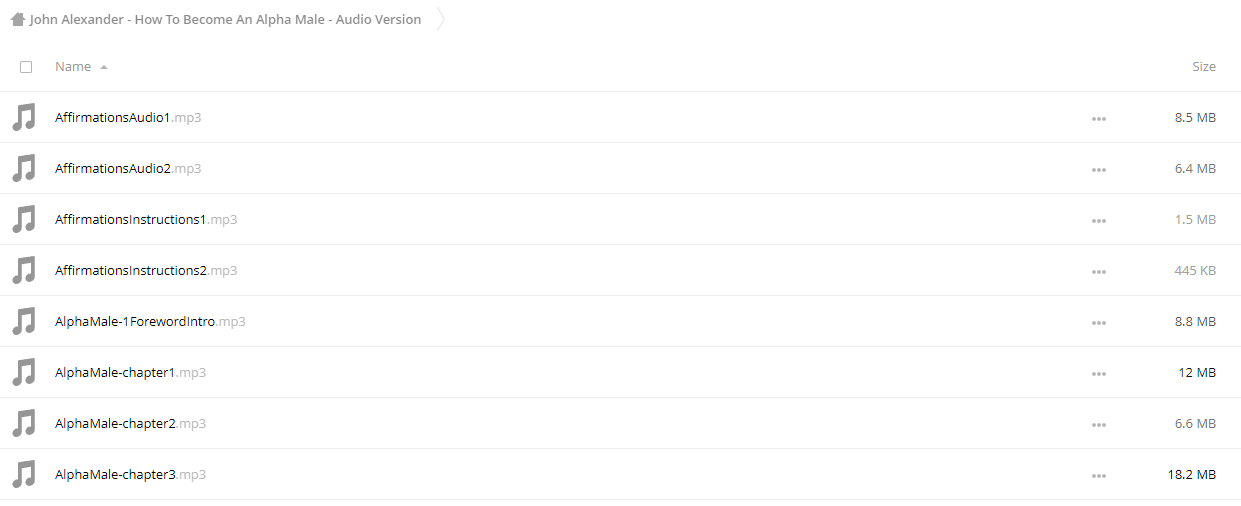Open more options for AlphaMale-chapter3.mp3
Viewport: 1241px width, 506px height.
pos(1099,475)
